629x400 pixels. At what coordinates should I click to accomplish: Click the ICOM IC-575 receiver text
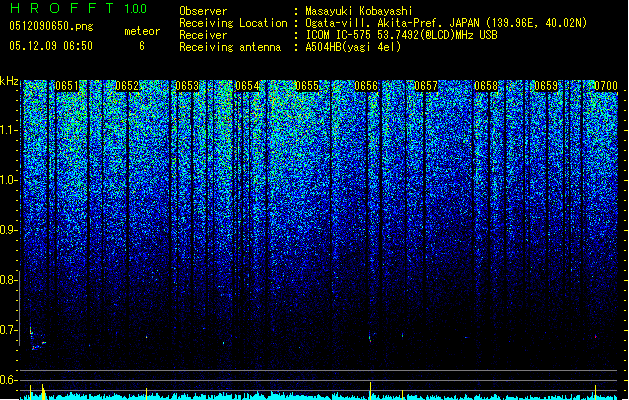pos(401,35)
